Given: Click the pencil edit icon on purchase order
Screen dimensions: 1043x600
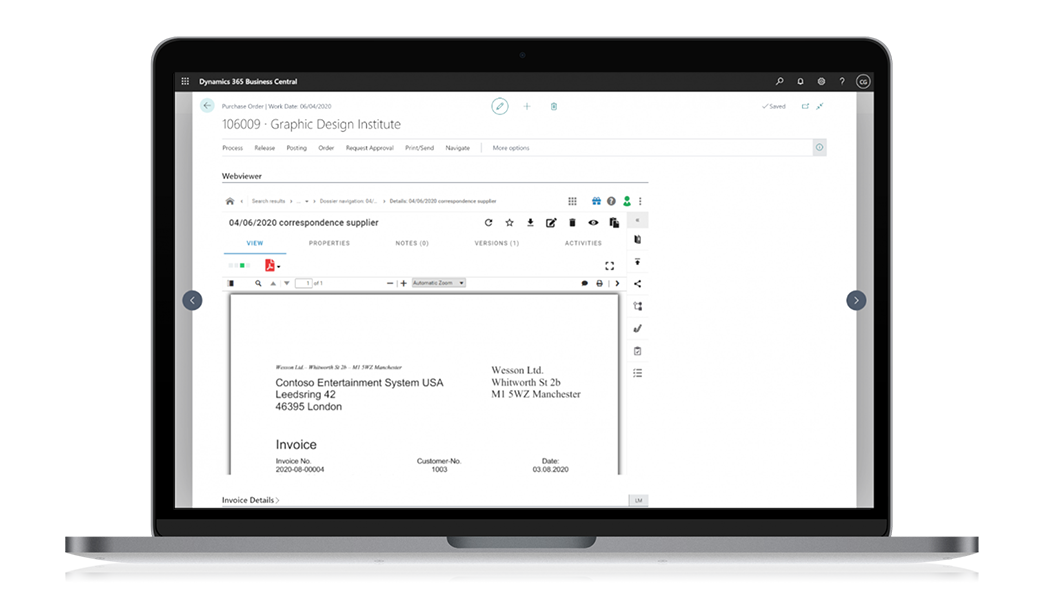Looking at the screenshot, I should (500, 106).
